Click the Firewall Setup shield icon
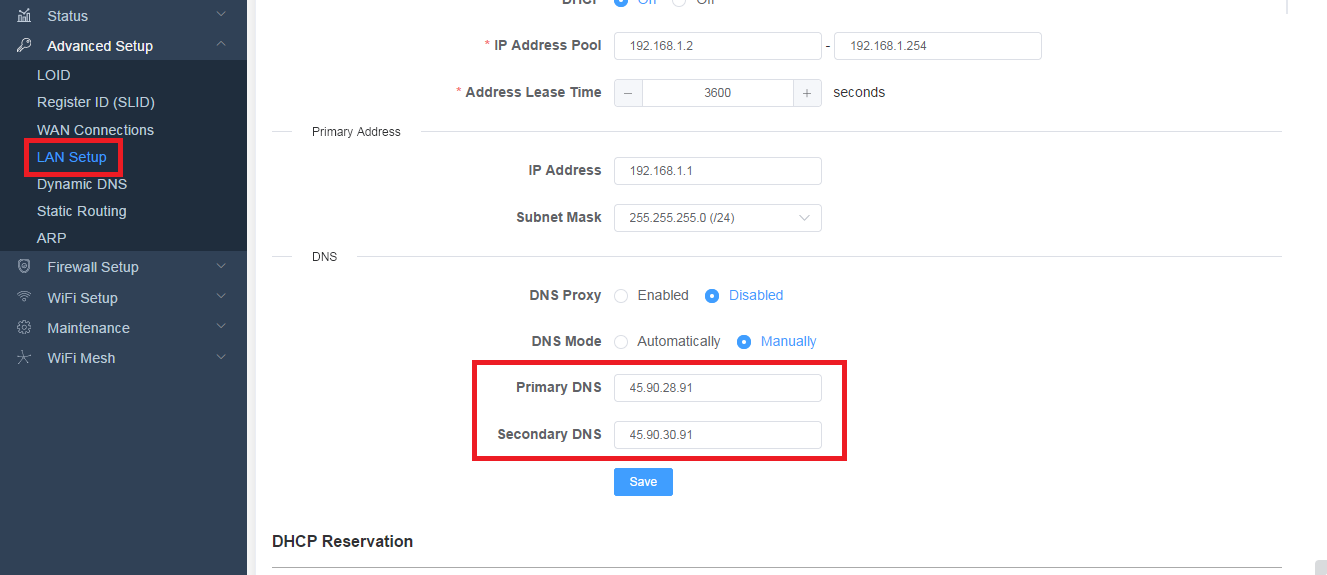Viewport: 1327px width, 575px height. coord(25,266)
